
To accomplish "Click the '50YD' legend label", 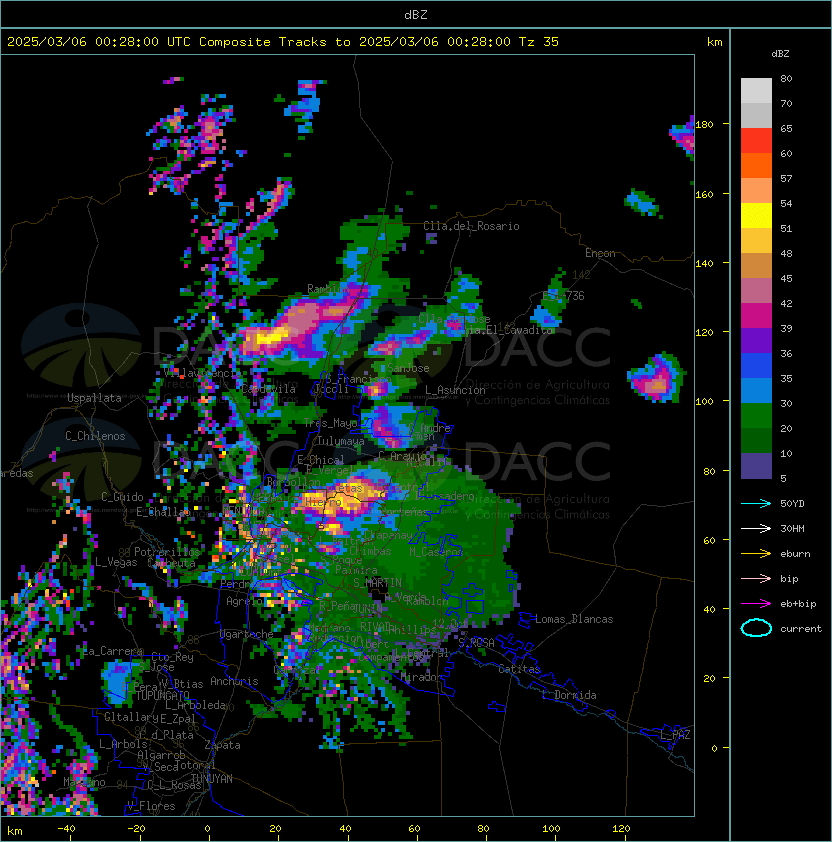I will pos(792,504).
